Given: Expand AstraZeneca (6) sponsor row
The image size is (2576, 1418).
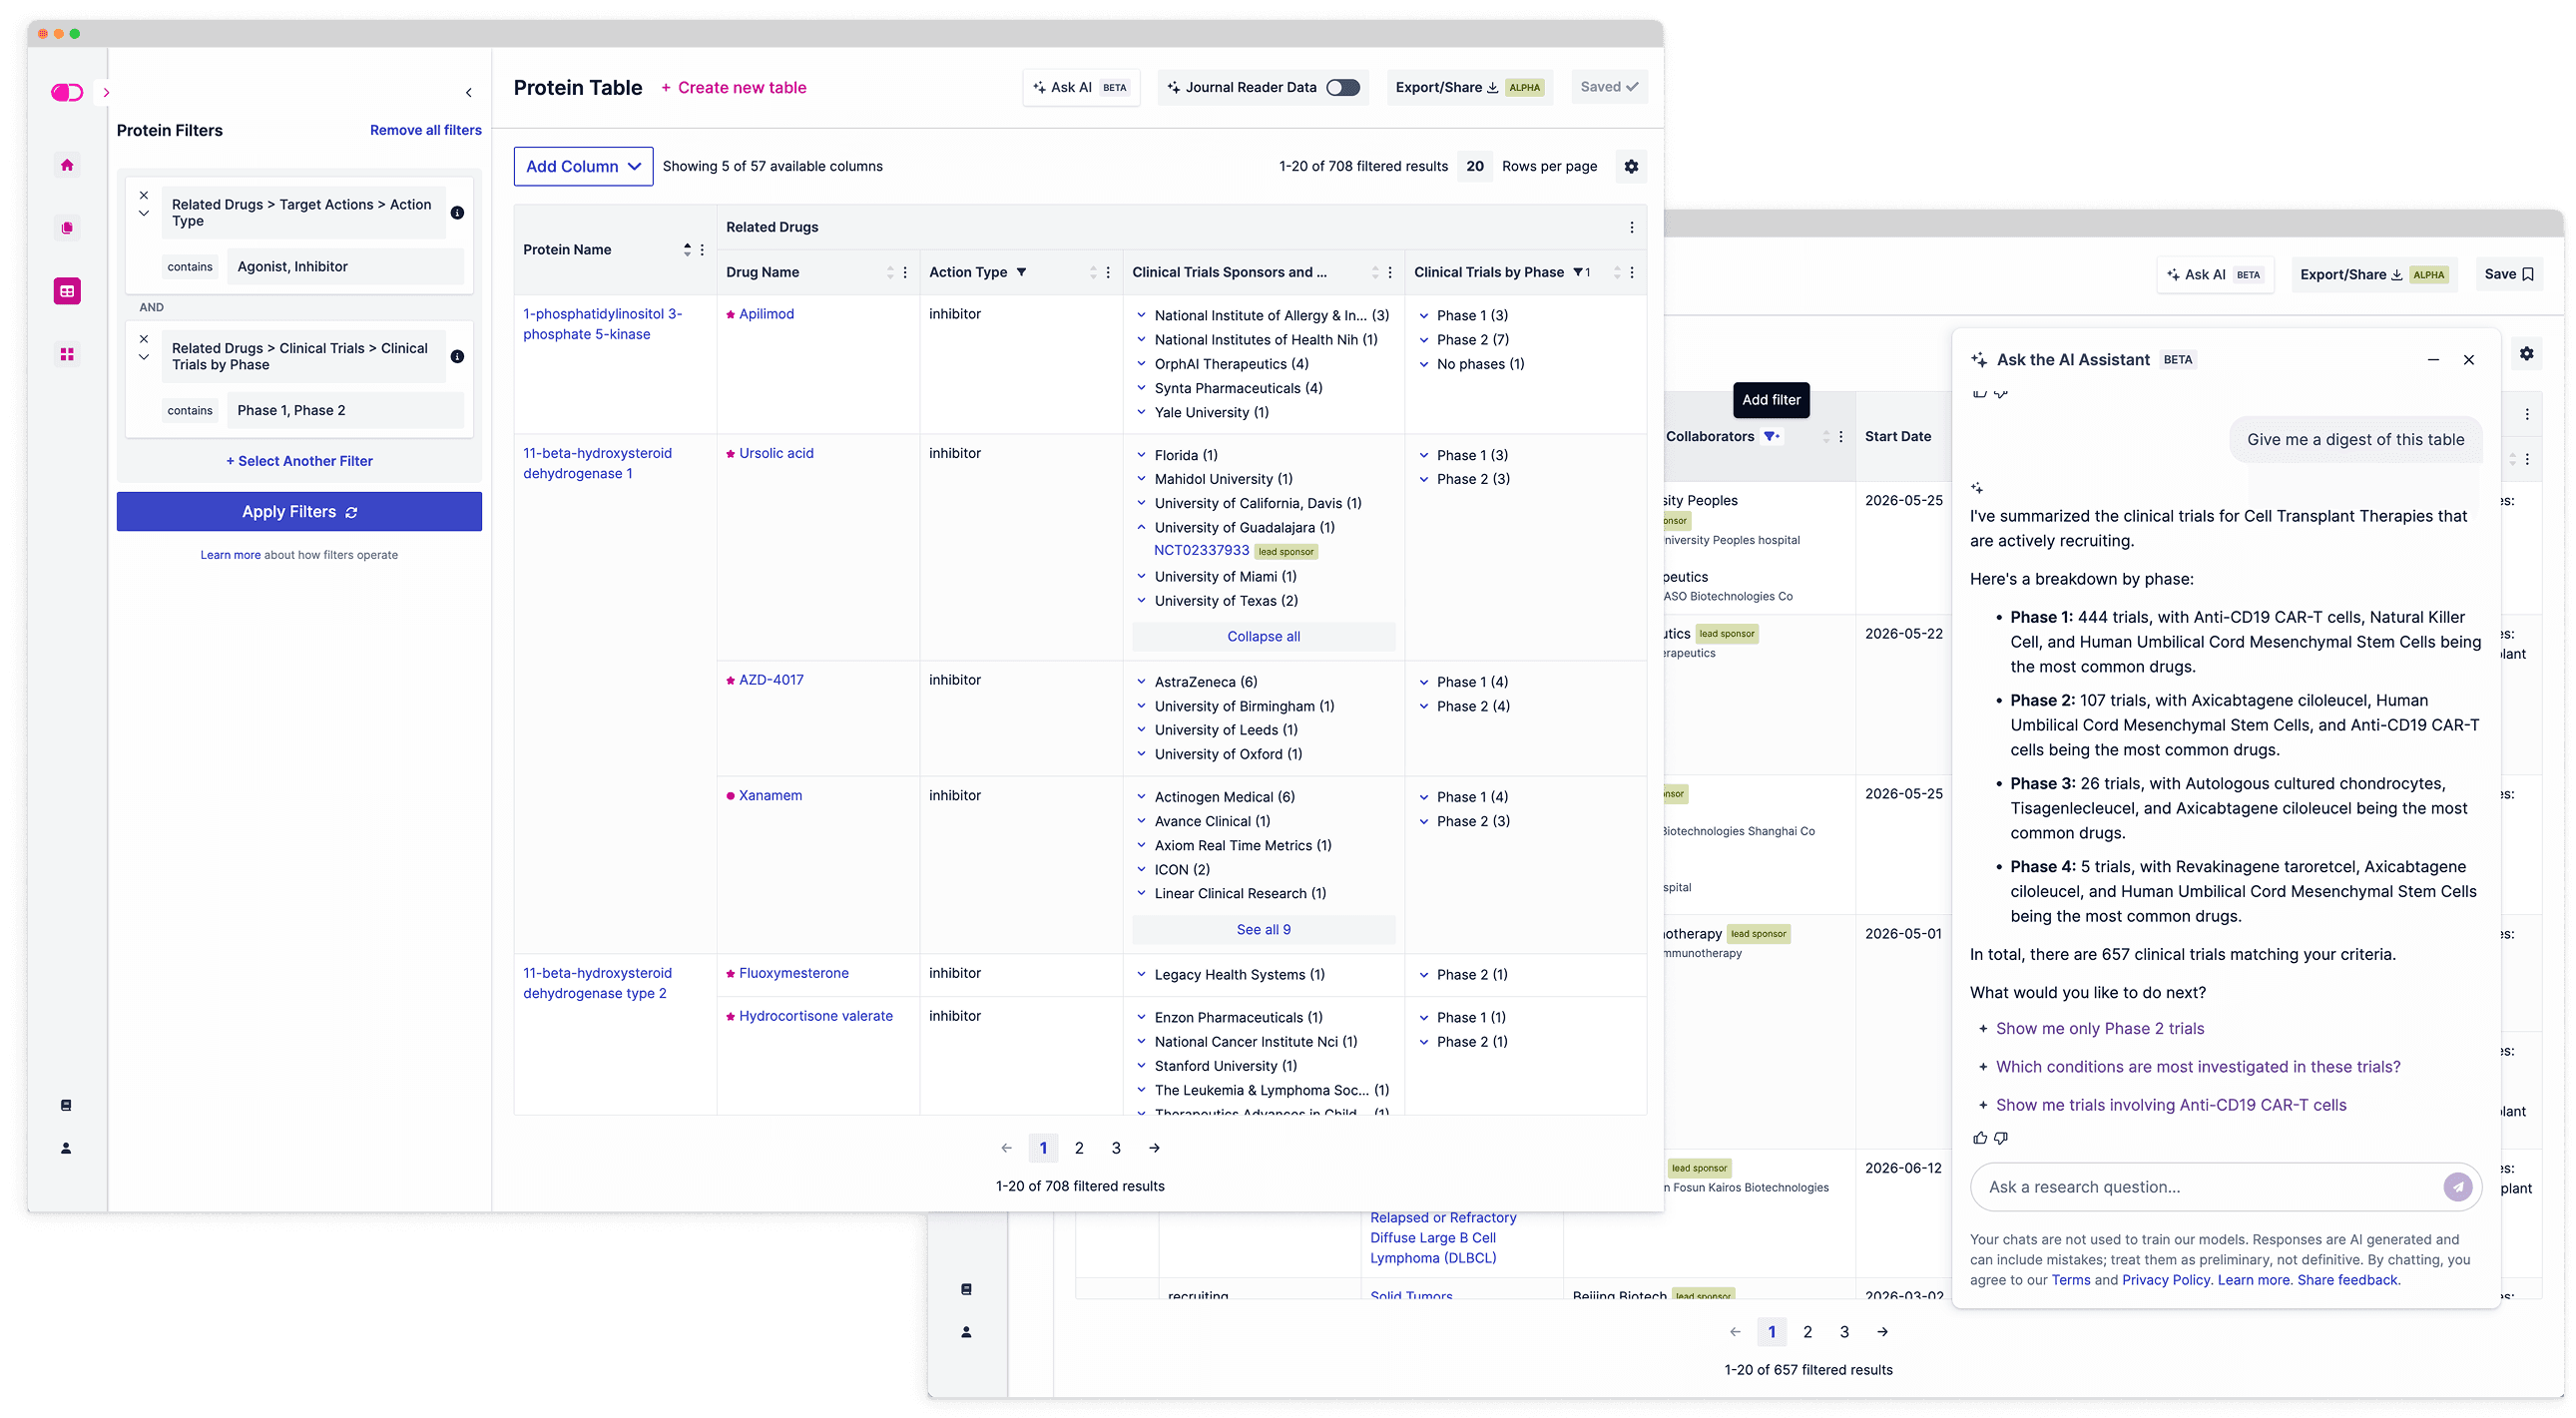Looking at the screenshot, I should [x=1141, y=682].
